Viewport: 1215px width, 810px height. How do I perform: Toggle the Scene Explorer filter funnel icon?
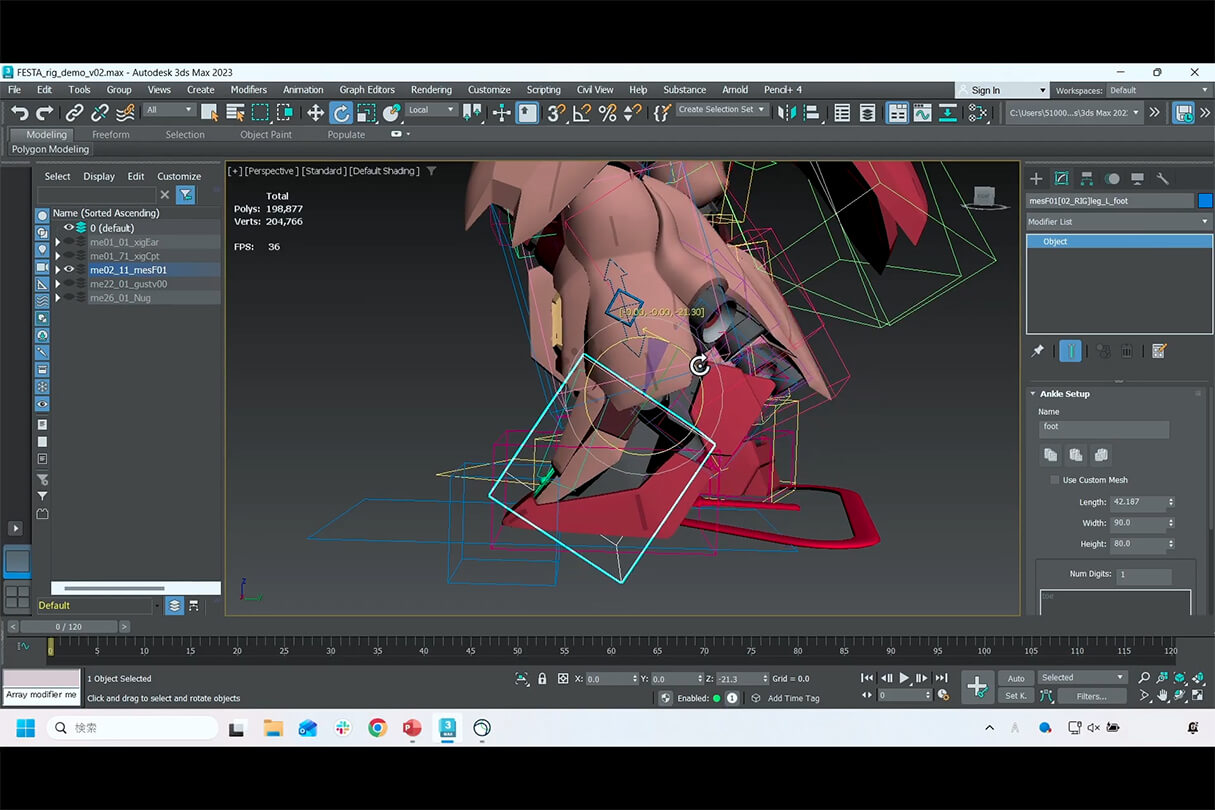[x=185, y=195]
